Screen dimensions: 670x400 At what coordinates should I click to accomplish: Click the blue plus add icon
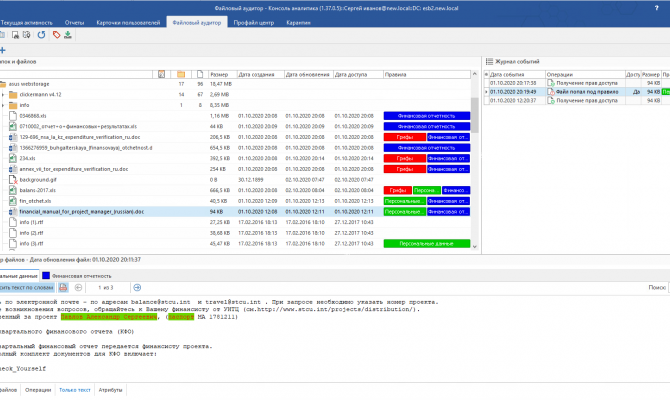click(2, 50)
